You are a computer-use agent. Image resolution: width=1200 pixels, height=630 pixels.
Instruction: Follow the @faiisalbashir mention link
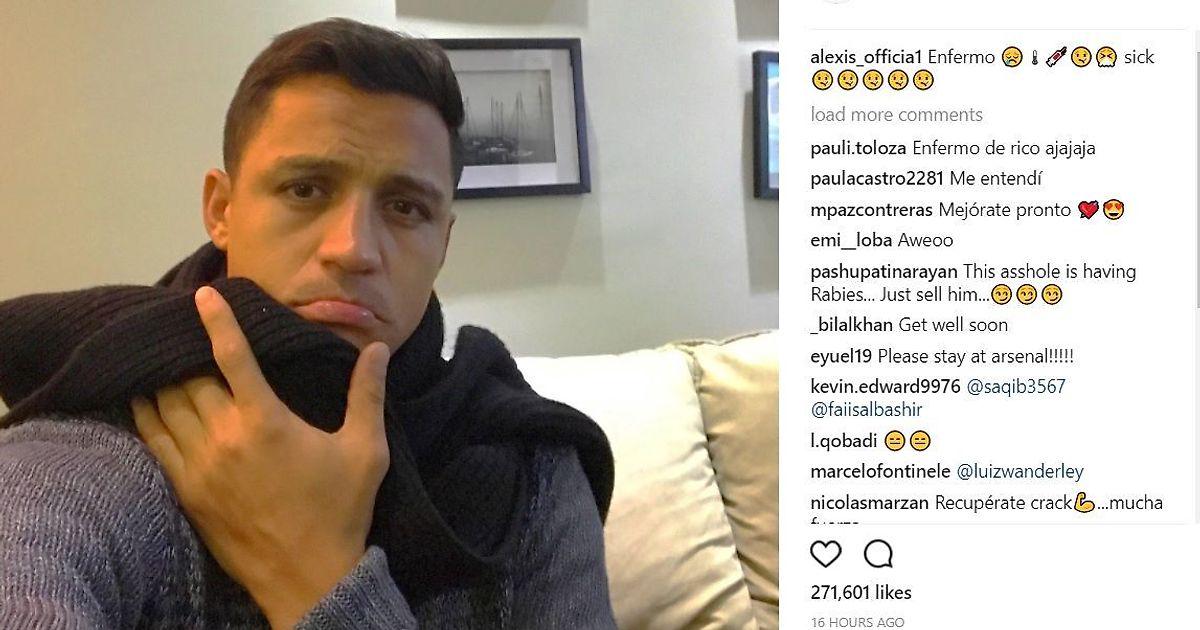(x=867, y=410)
